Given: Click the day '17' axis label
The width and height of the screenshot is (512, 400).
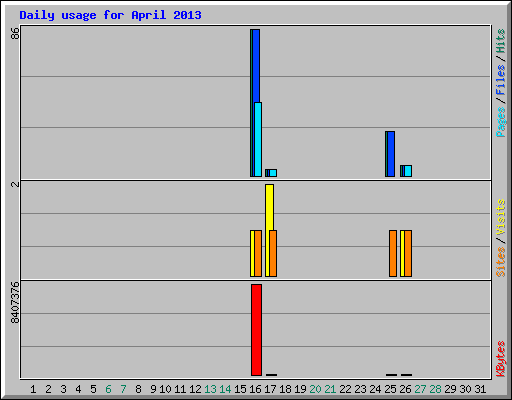Looking at the screenshot, I should click(270, 389).
